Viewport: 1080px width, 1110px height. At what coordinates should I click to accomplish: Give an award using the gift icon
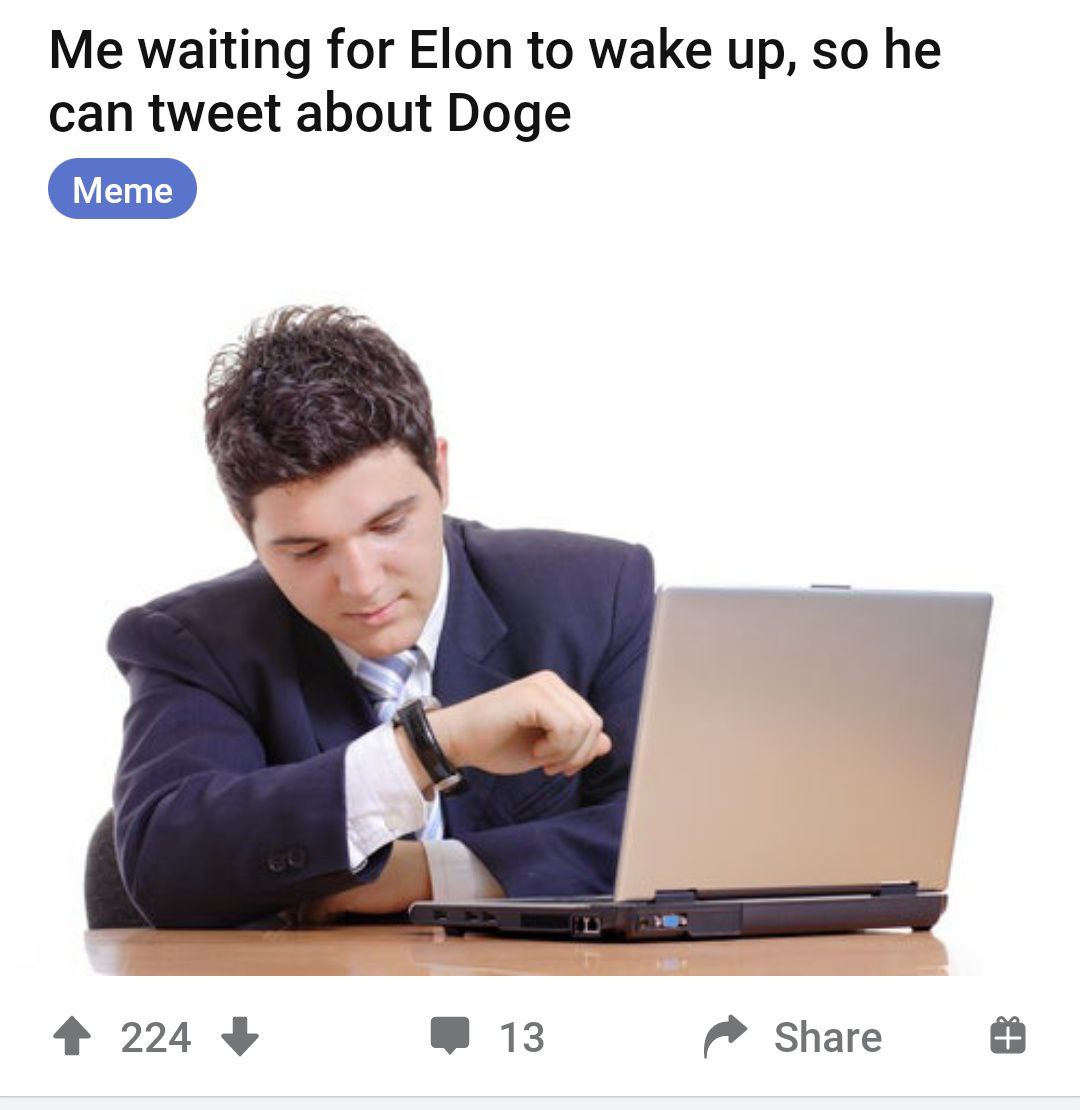[x=1007, y=1036]
